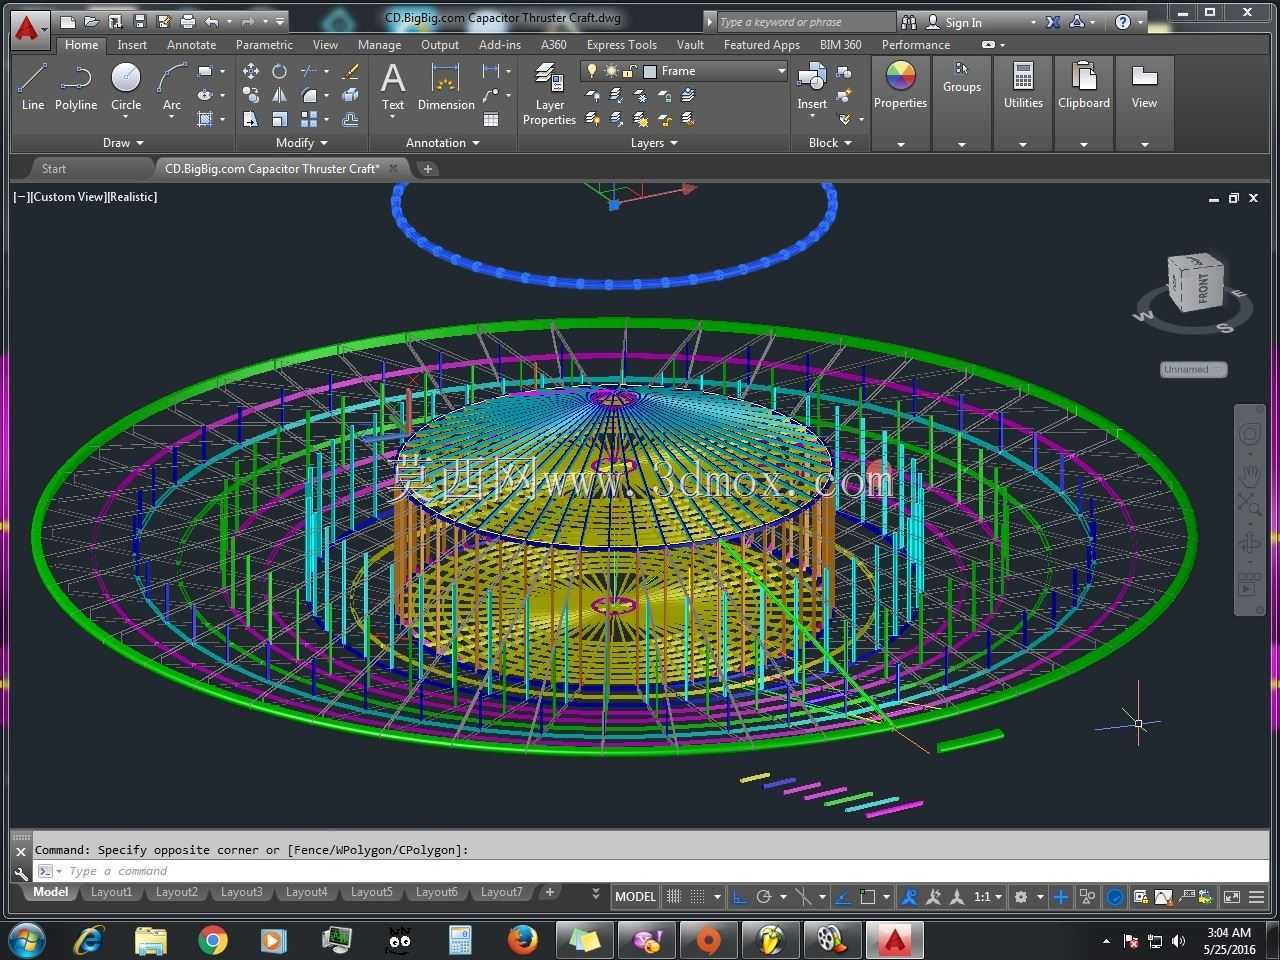Viewport: 1280px width, 960px height.
Task: Switch to the Layout1 tab
Action: click(111, 892)
